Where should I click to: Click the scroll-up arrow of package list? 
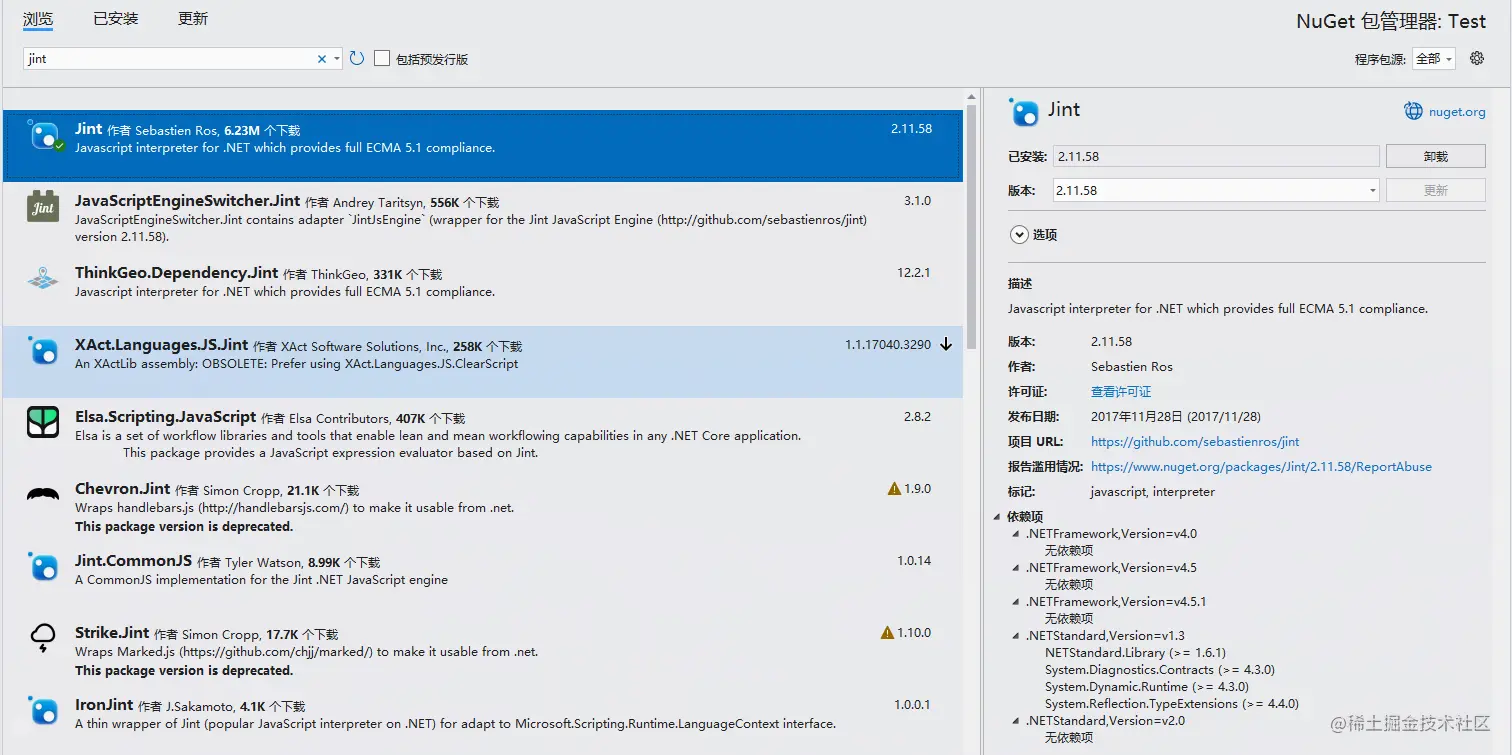point(971,97)
